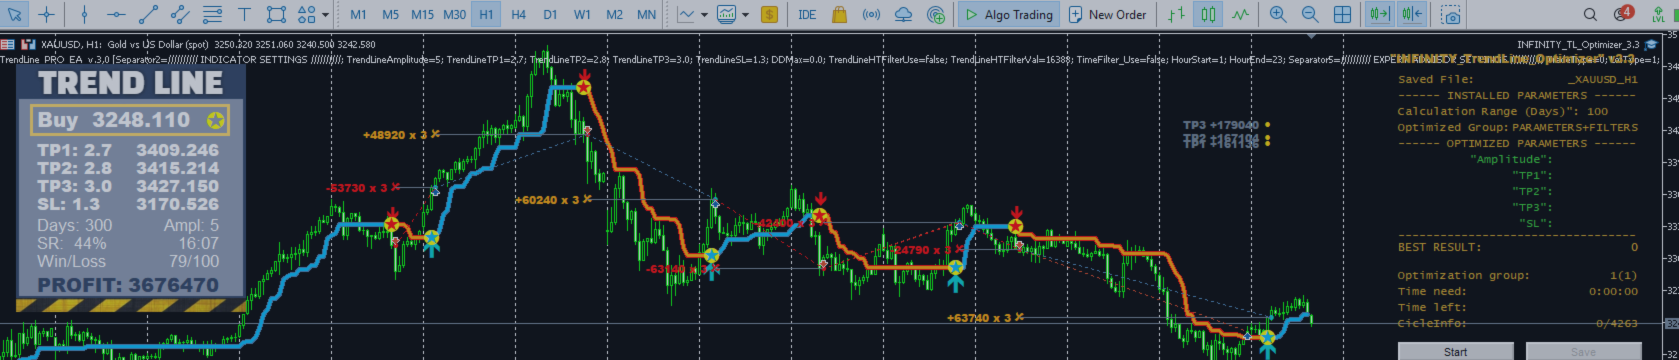Click the gold dollar sign icon
The width and height of the screenshot is (1679, 360).
pyautogui.click(x=769, y=15)
